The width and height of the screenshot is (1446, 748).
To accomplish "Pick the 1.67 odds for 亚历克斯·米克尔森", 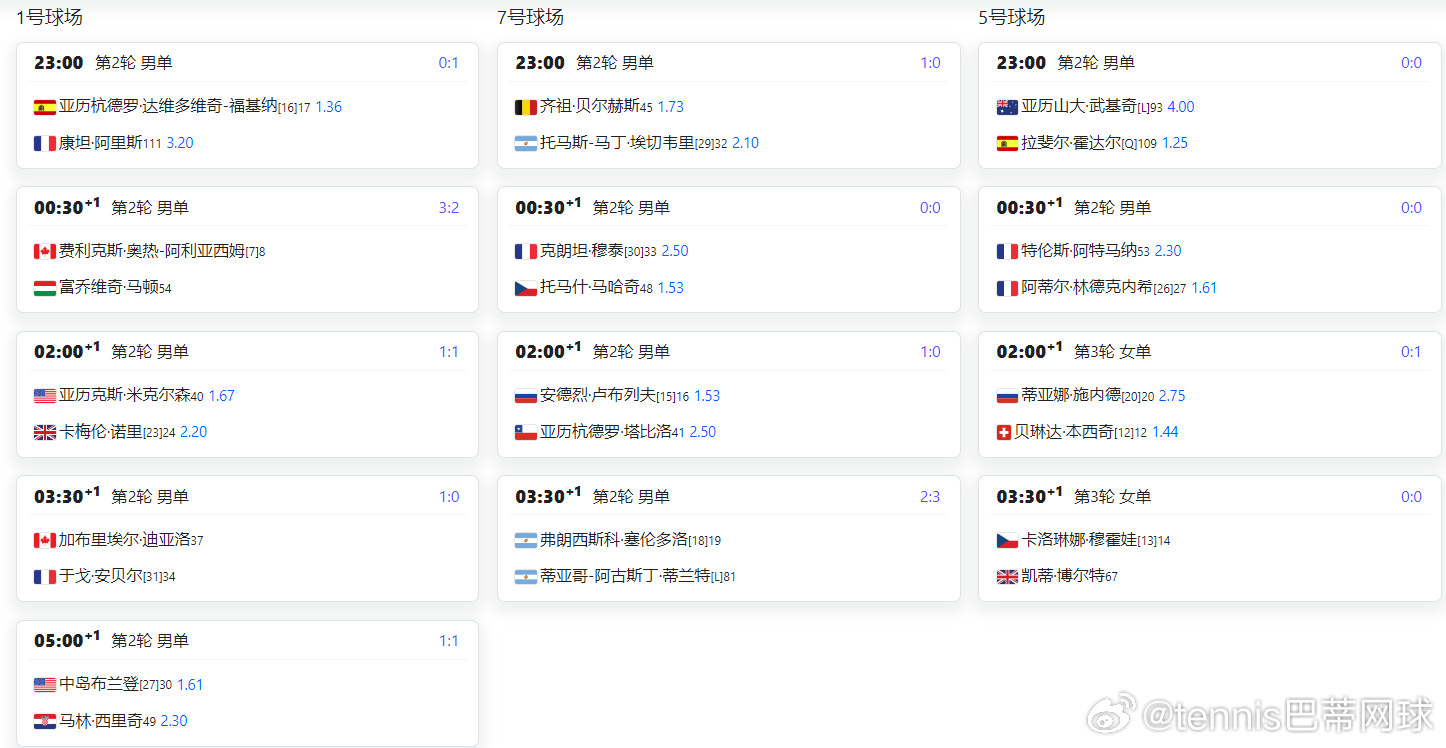I will pyautogui.click(x=221, y=396).
